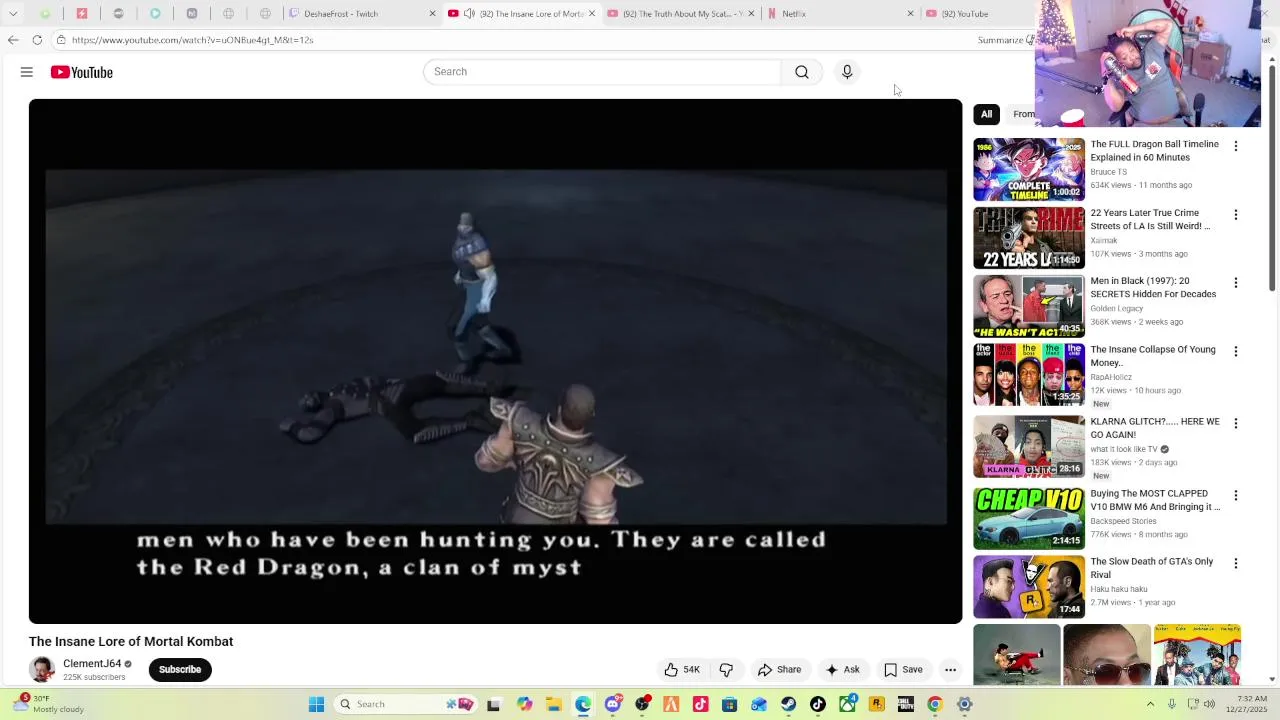The image size is (1280, 720).
Task: Close the Netflix tab
Action: 910,14
